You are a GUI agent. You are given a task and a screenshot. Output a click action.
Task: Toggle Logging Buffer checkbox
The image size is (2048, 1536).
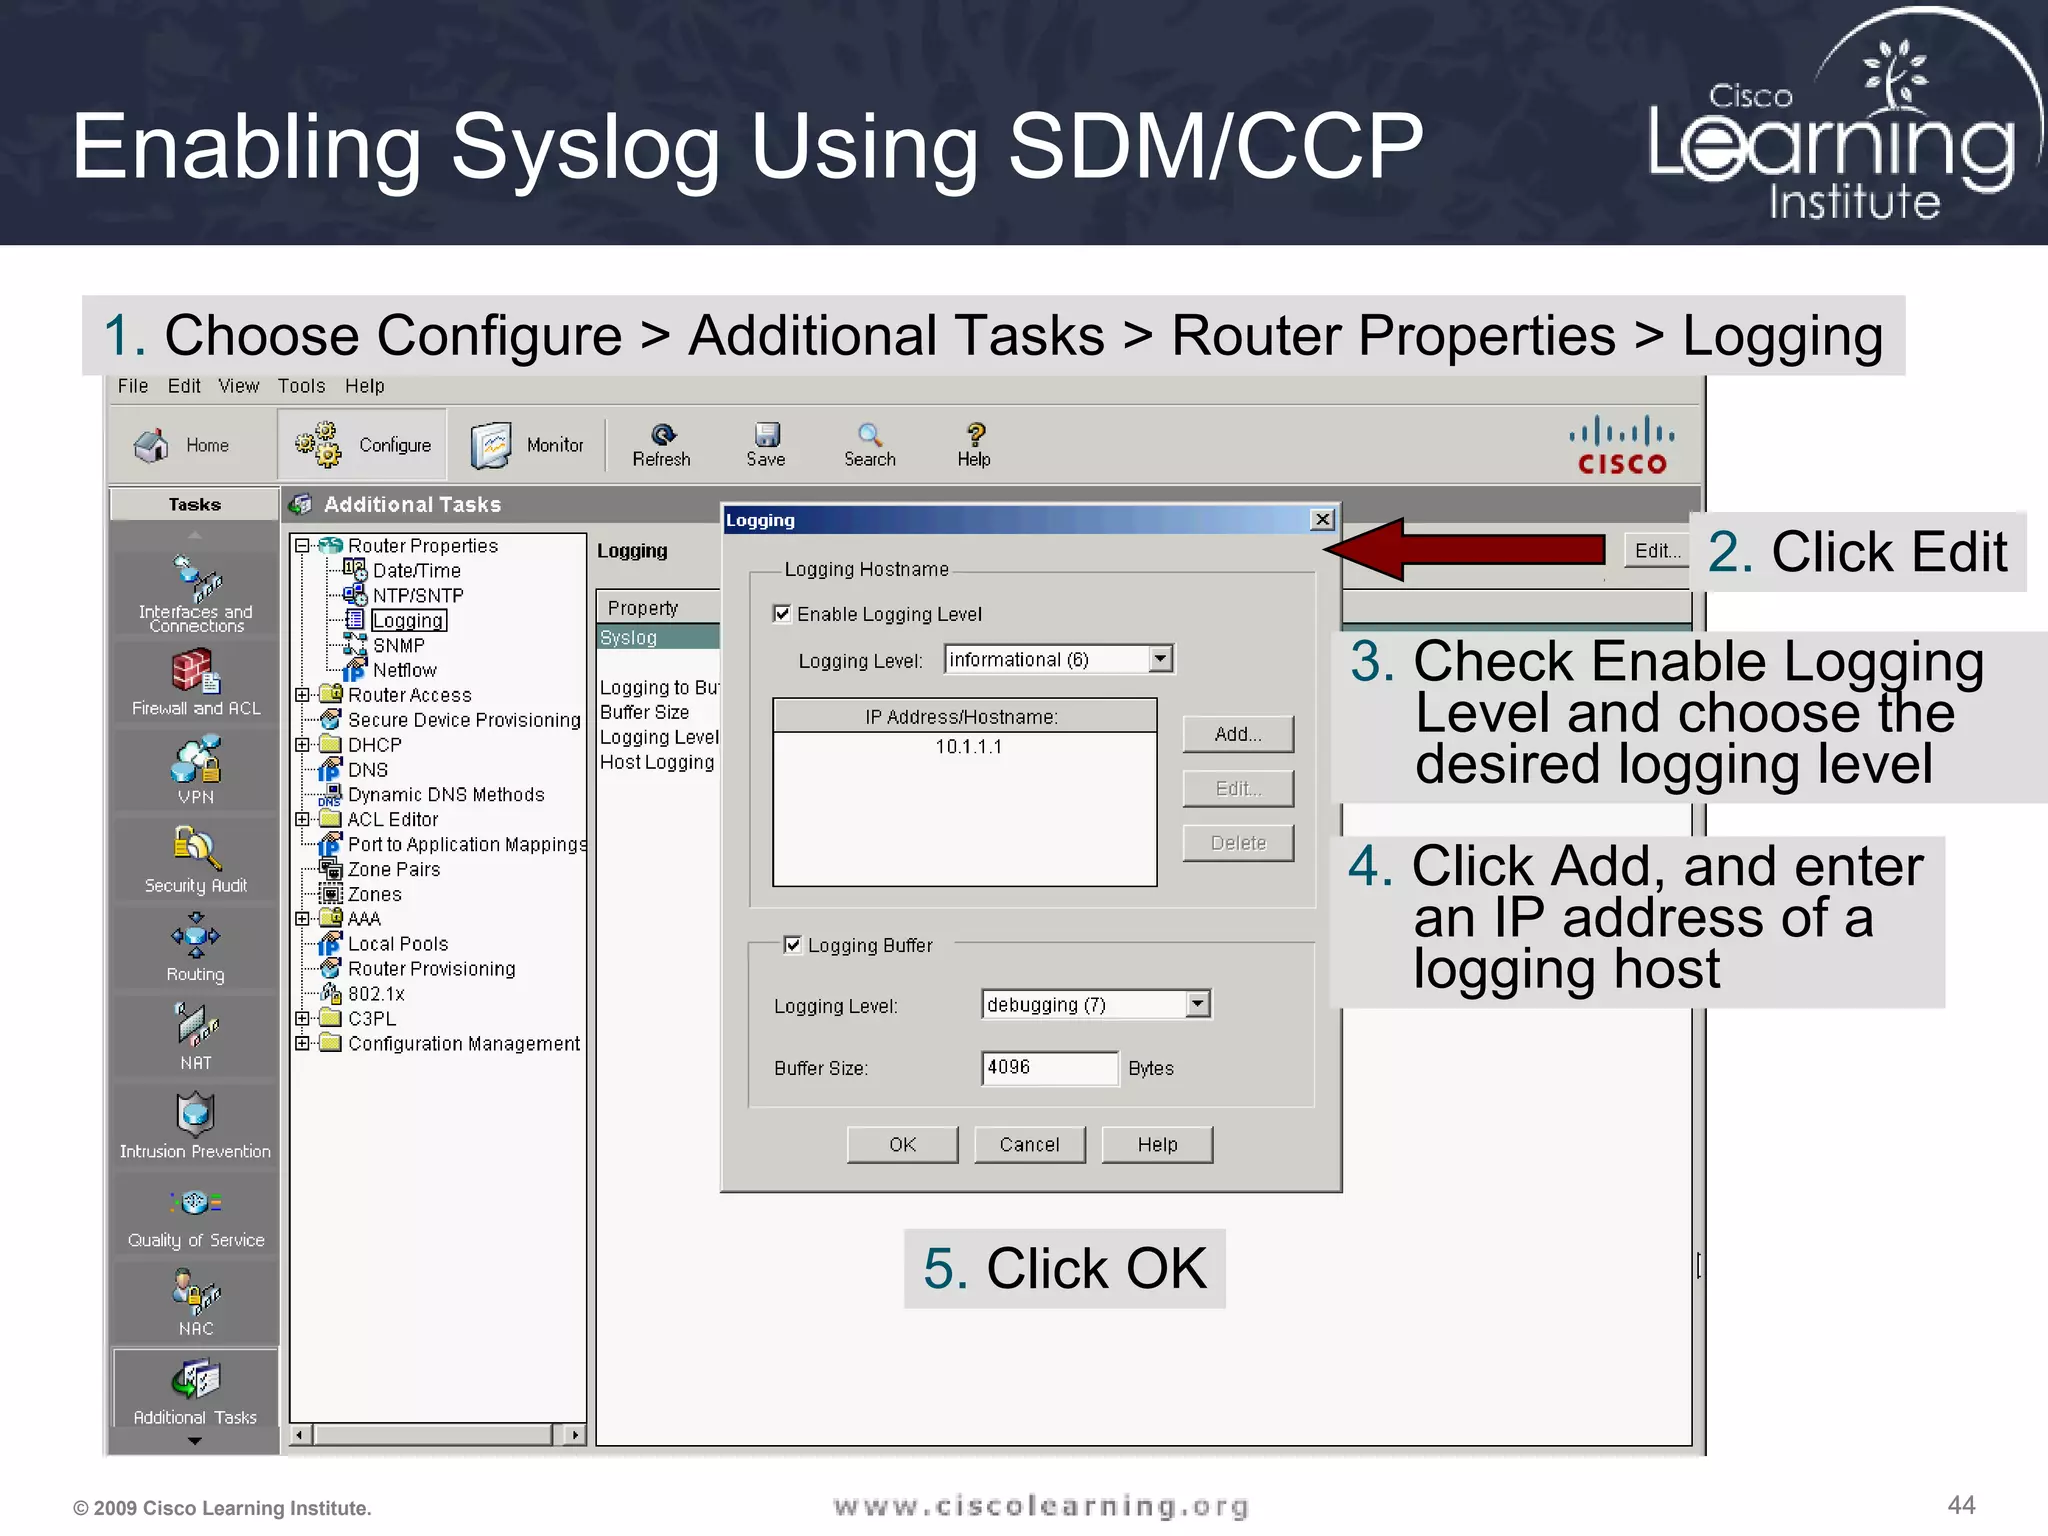pos(793,945)
